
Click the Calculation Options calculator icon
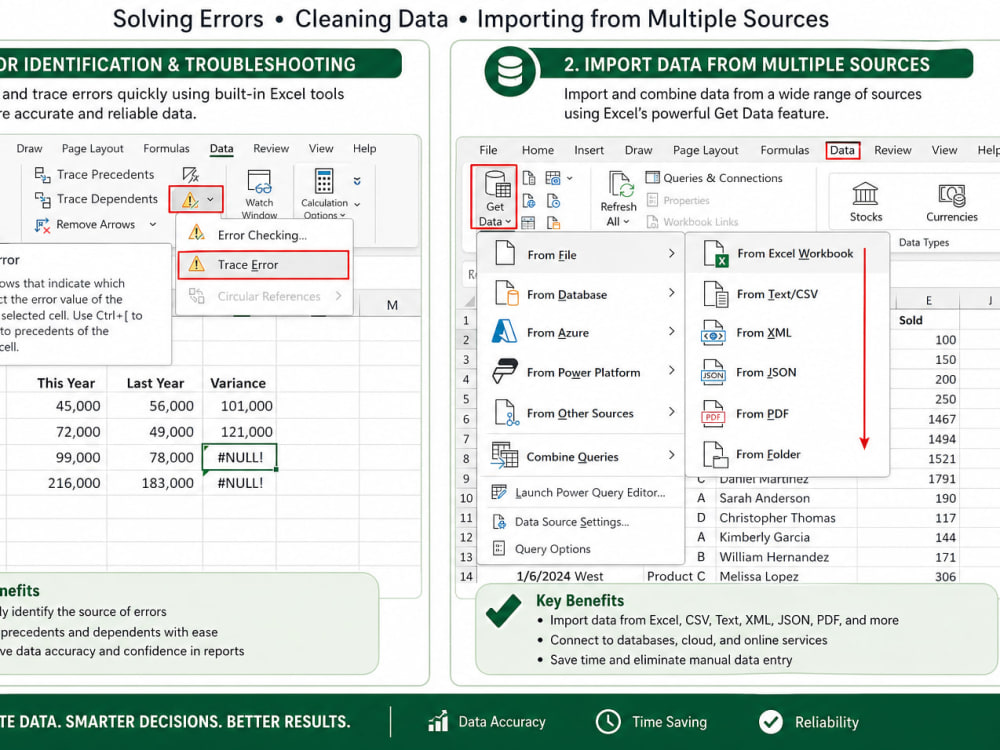tap(324, 181)
